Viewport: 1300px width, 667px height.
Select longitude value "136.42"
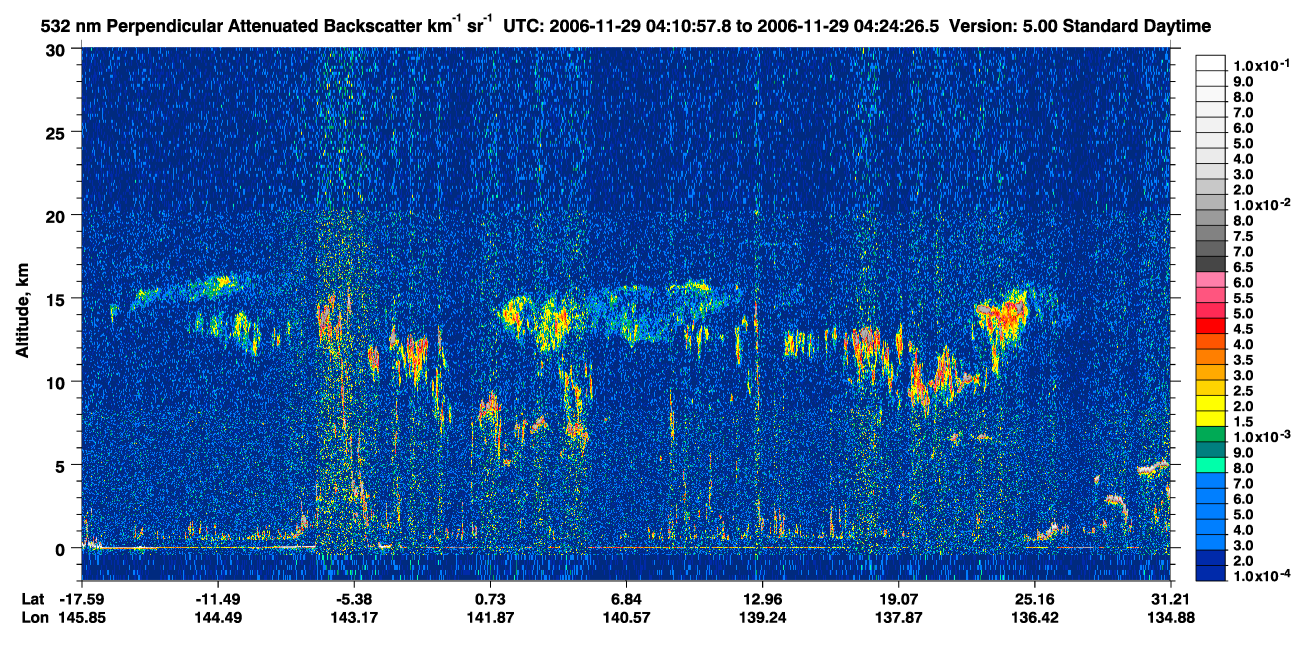pyautogui.click(x=1034, y=617)
